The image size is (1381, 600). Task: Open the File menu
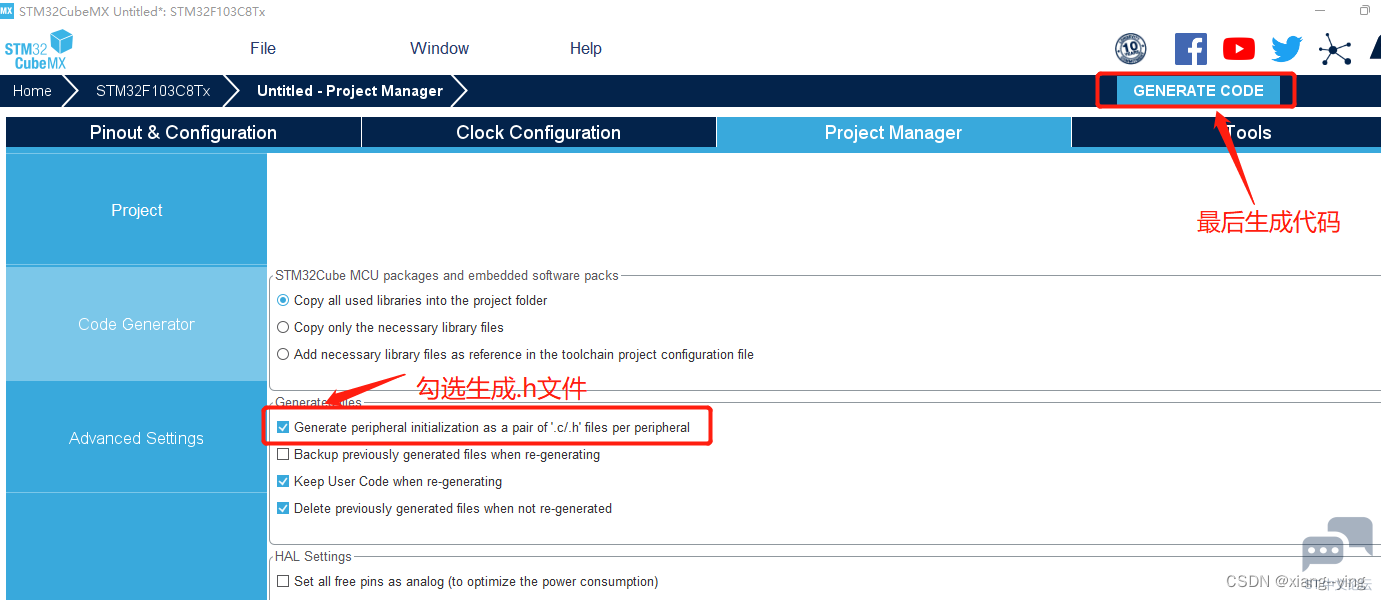pos(263,48)
